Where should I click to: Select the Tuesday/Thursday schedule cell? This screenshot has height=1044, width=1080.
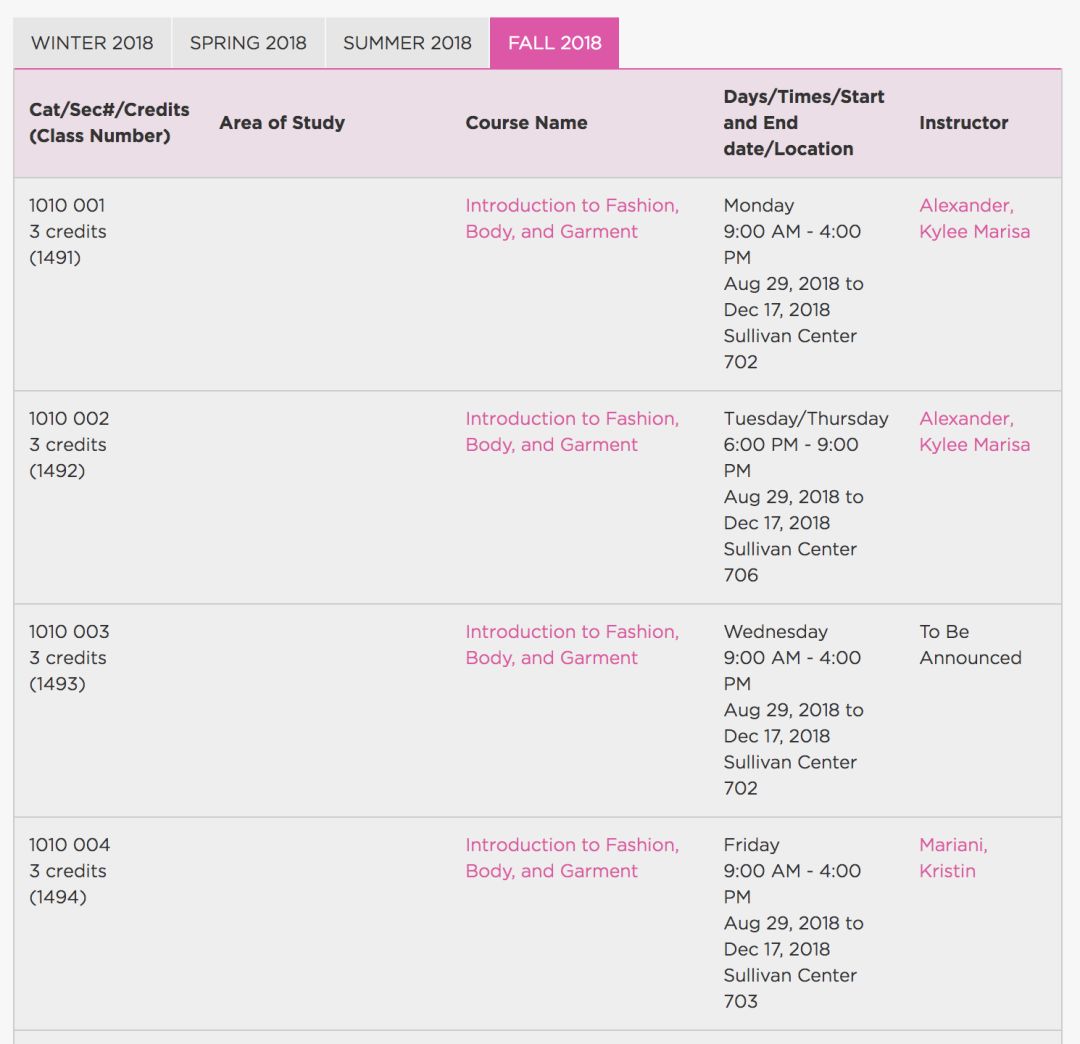(x=806, y=497)
